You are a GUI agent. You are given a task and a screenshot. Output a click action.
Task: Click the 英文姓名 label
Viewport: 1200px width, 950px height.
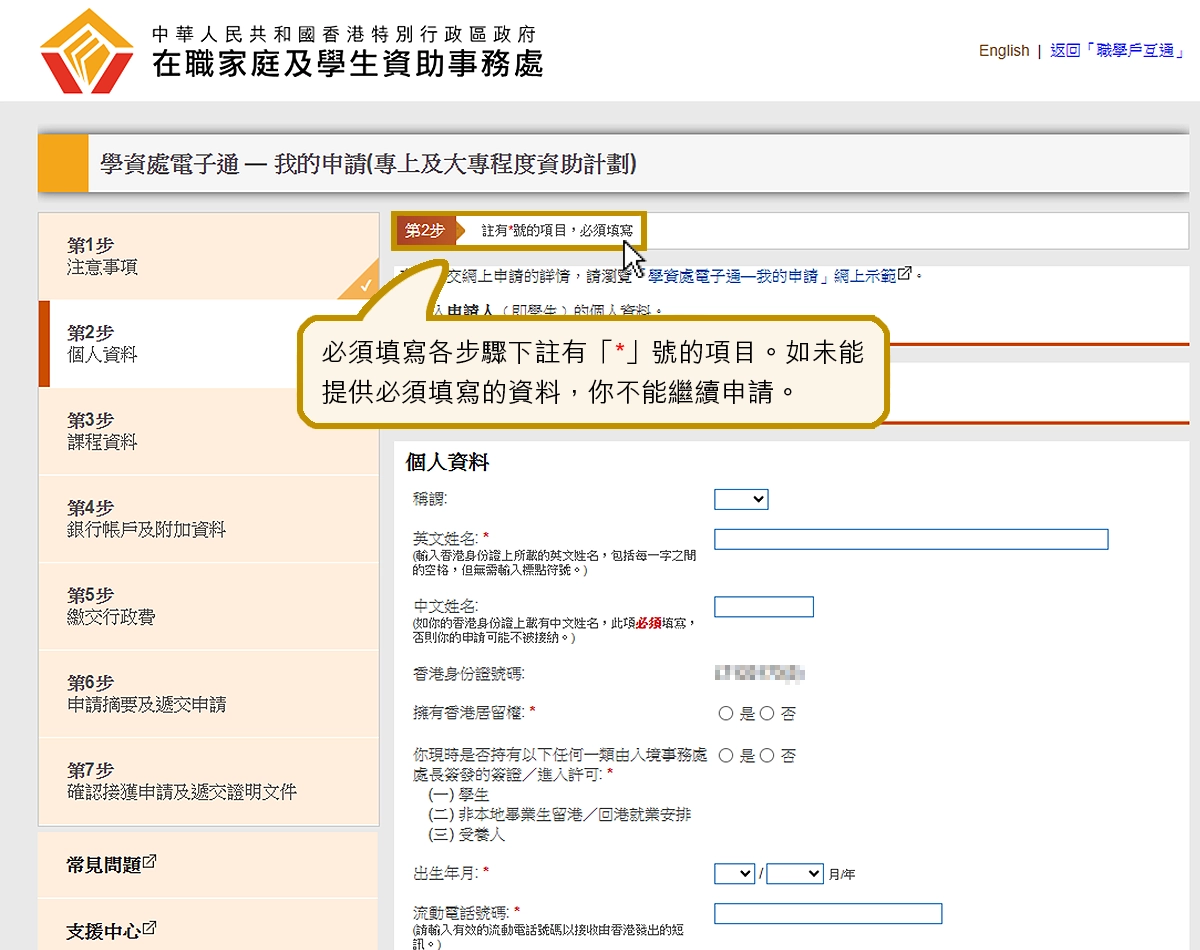click(x=447, y=538)
